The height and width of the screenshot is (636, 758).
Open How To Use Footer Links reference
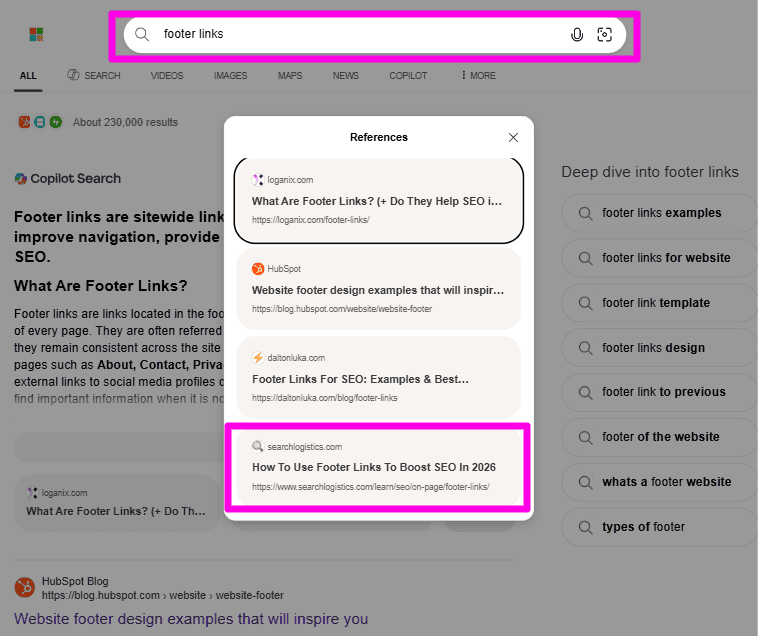[x=379, y=467]
